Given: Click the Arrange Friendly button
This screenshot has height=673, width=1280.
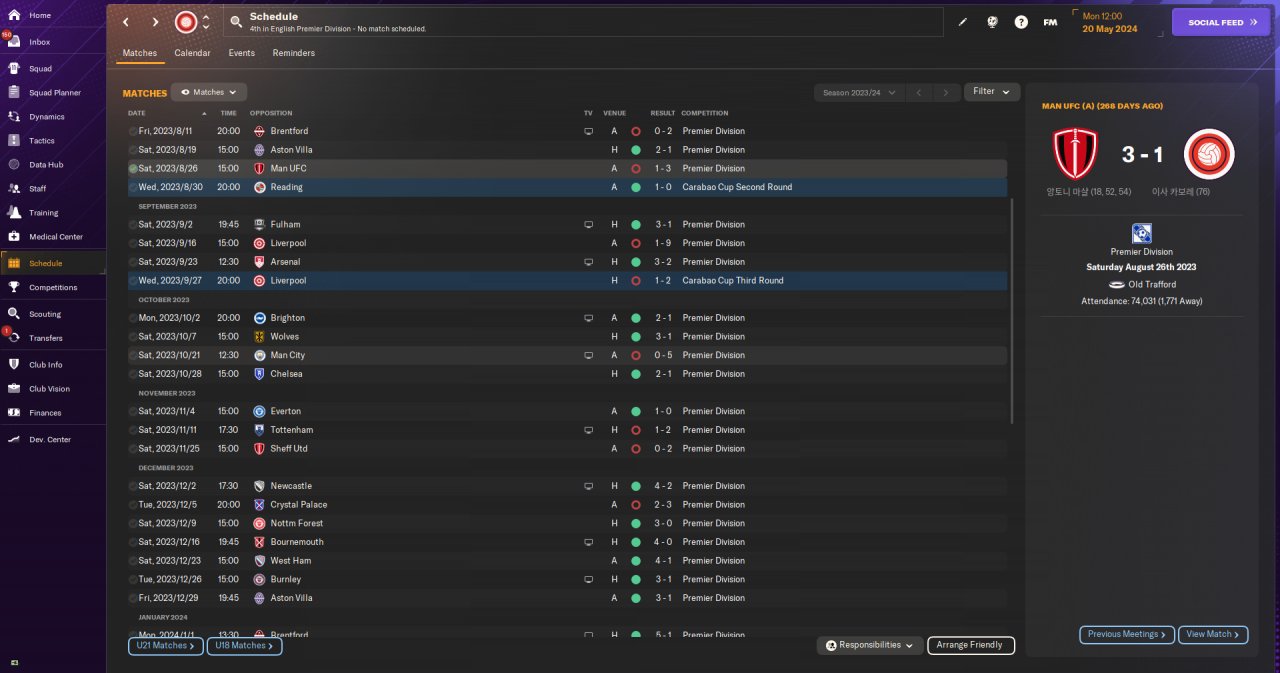Looking at the screenshot, I should click(x=971, y=646).
